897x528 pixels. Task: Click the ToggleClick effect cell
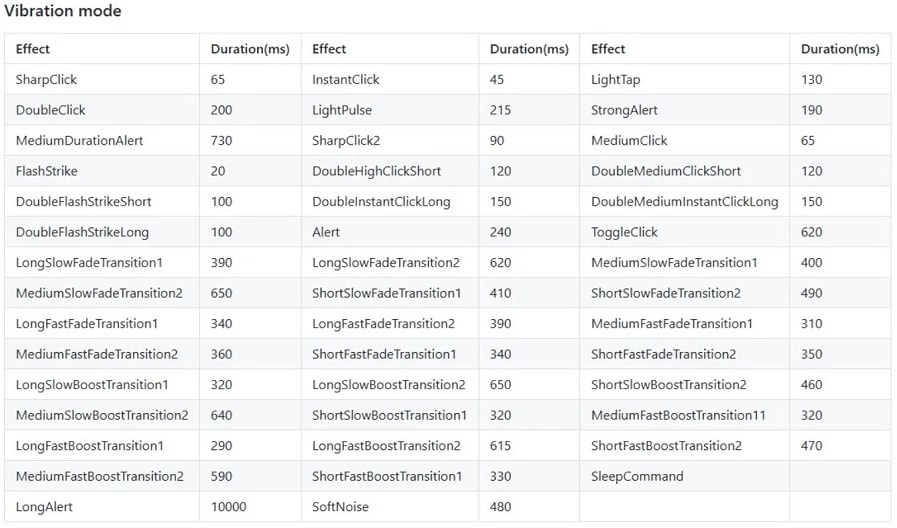[625, 232]
